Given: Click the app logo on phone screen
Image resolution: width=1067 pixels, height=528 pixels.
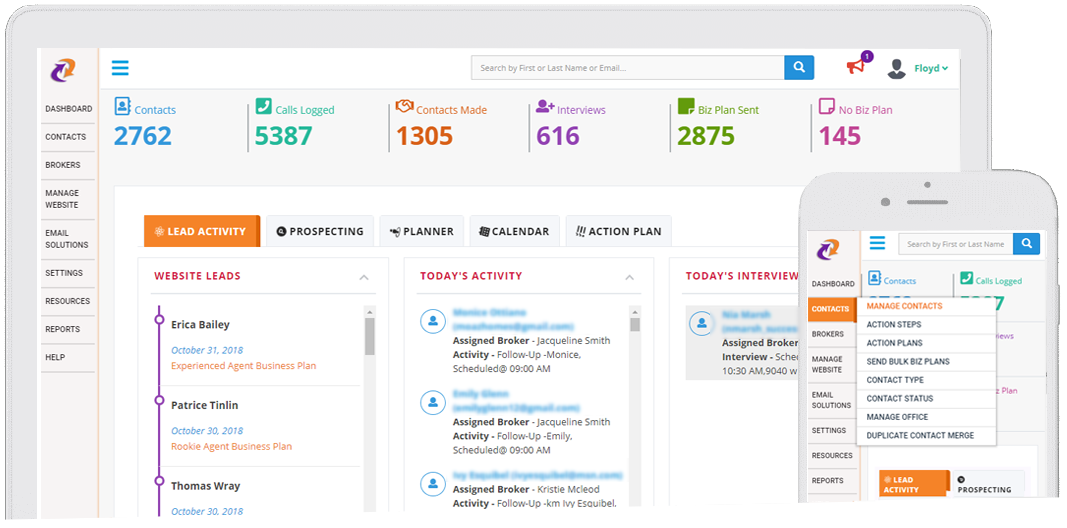Looking at the screenshot, I should pyautogui.click(x=828, y=250).
